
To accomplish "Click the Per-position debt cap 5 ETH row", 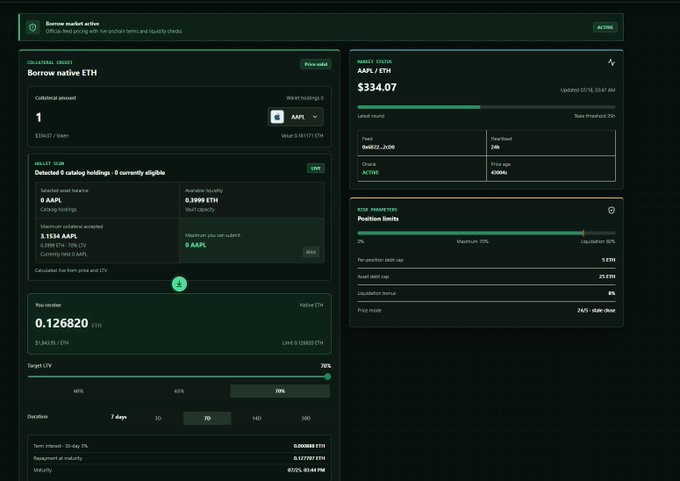I will click(x=486, y=260).
